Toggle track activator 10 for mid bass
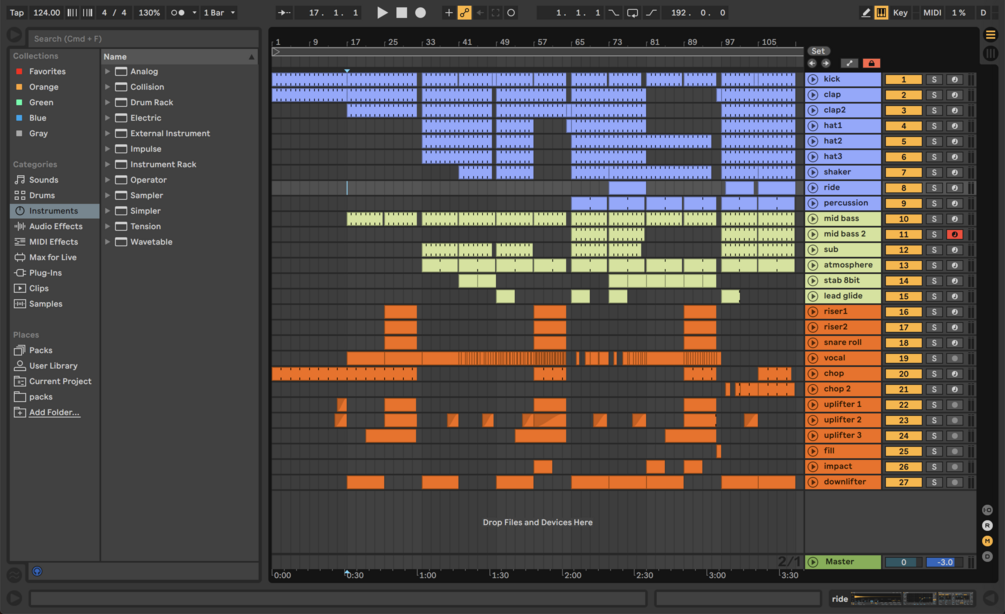 click(903, 219)
